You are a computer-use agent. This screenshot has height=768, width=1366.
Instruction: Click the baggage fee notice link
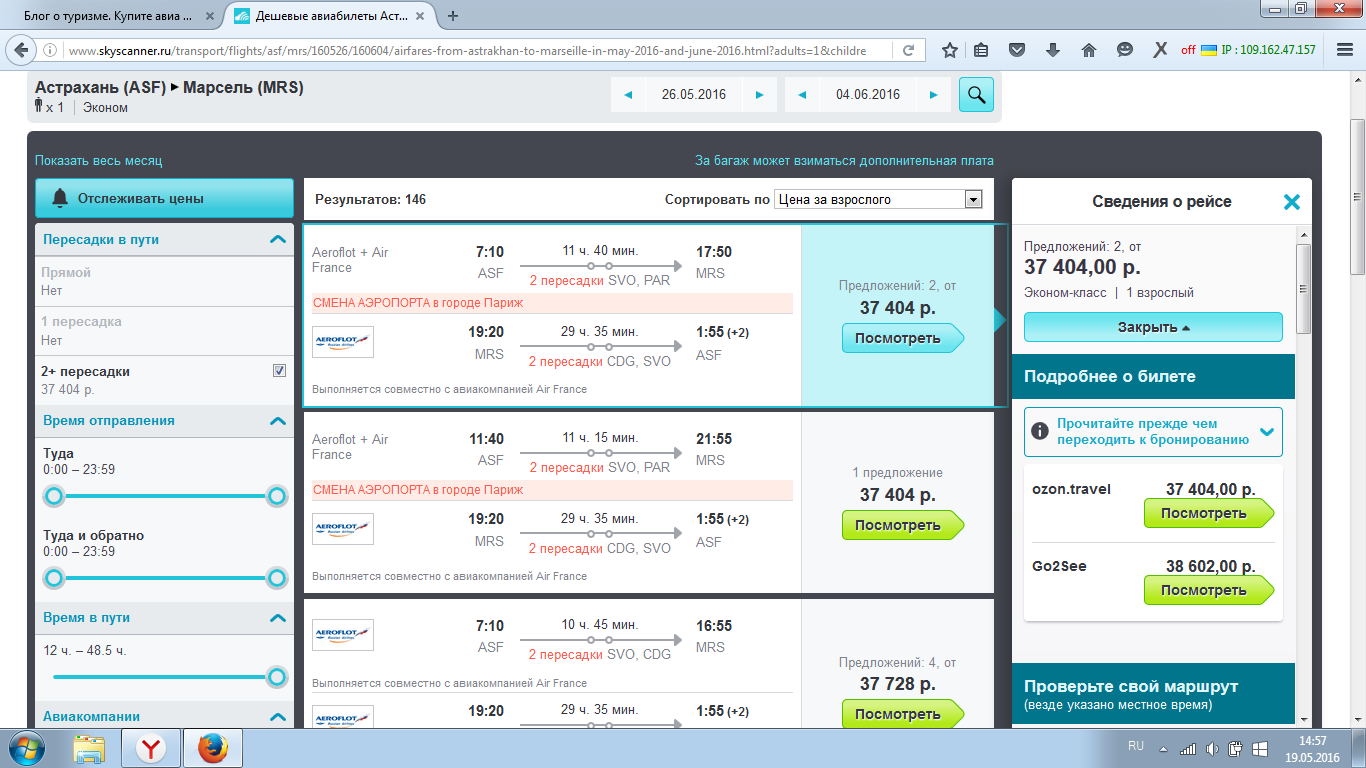coord(844,160)
